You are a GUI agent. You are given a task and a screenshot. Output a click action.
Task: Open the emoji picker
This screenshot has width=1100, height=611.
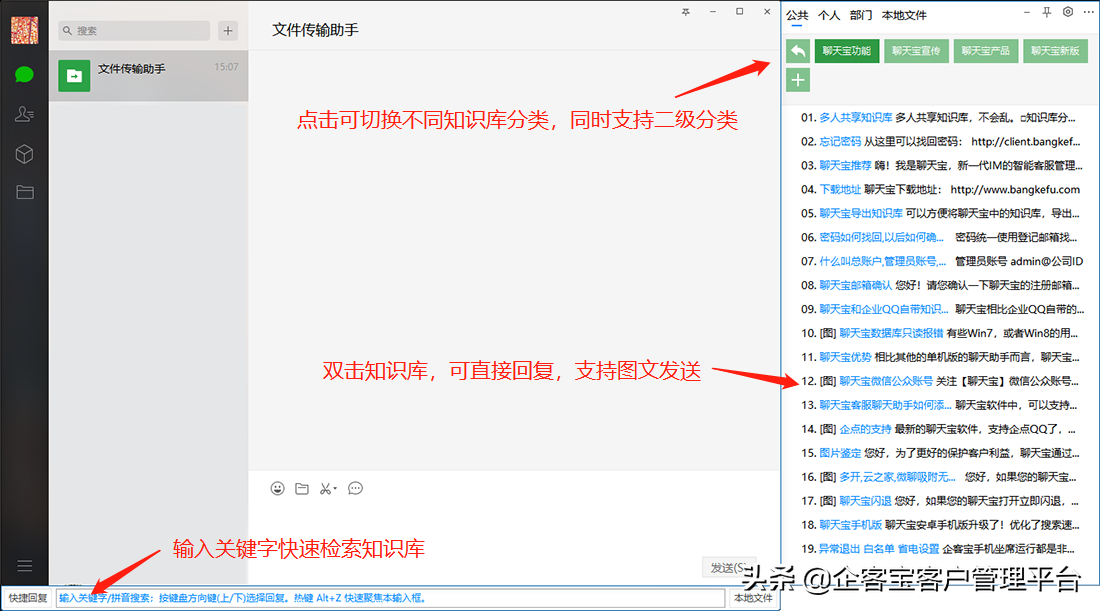278,488
